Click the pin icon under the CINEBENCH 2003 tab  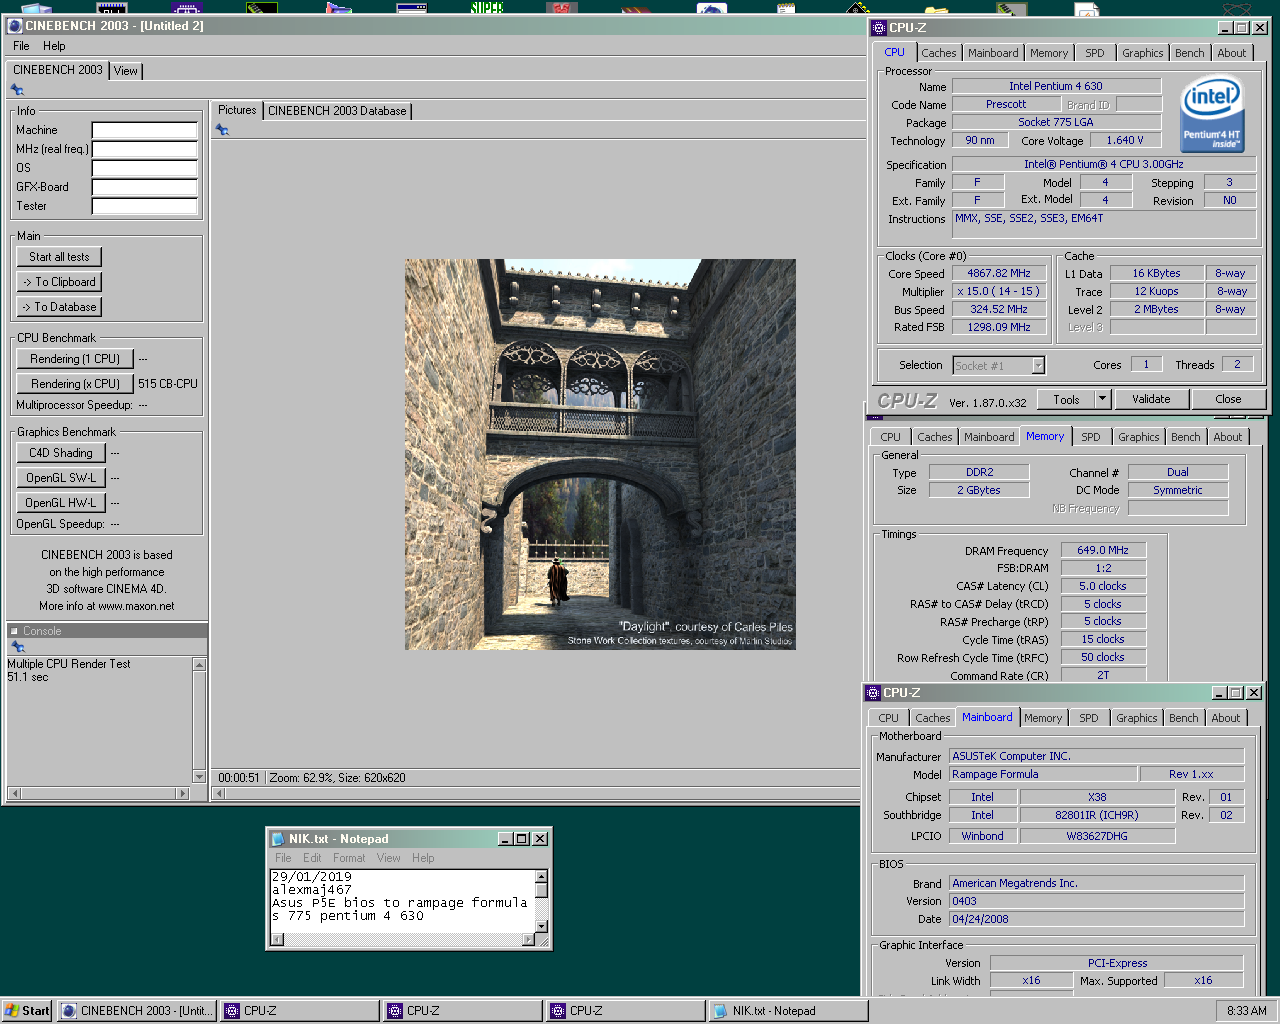(x=17, y=90)
